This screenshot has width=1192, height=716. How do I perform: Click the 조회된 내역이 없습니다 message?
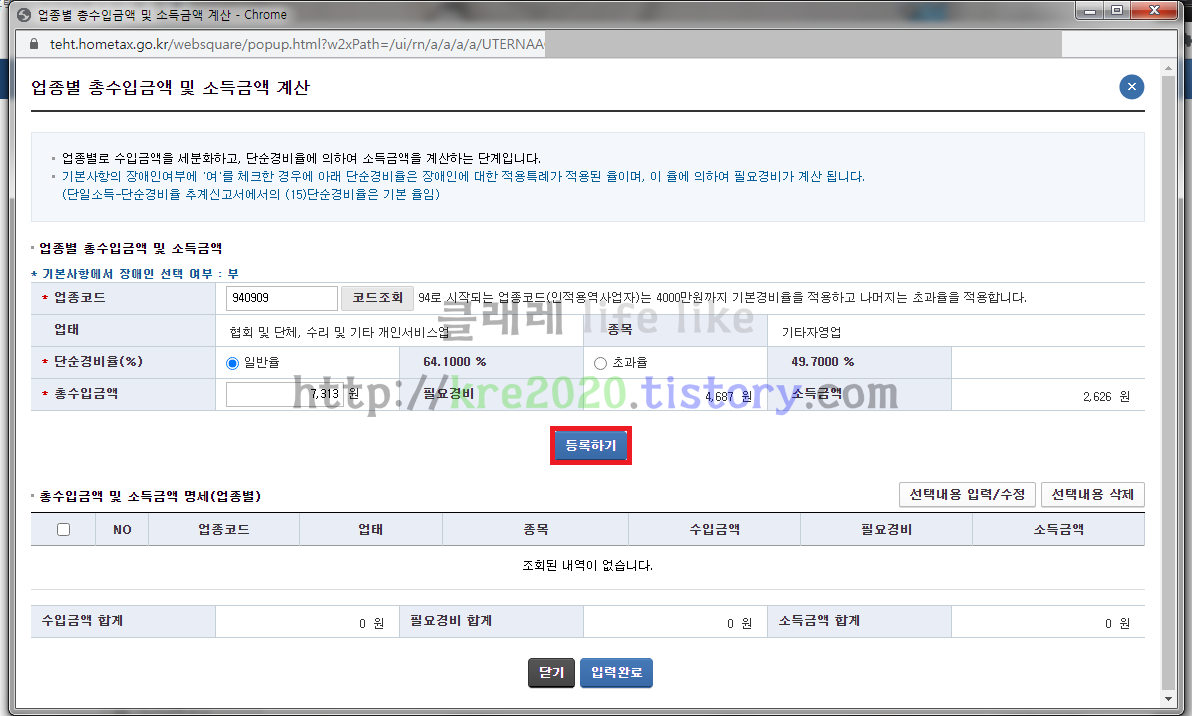(588, 566)
